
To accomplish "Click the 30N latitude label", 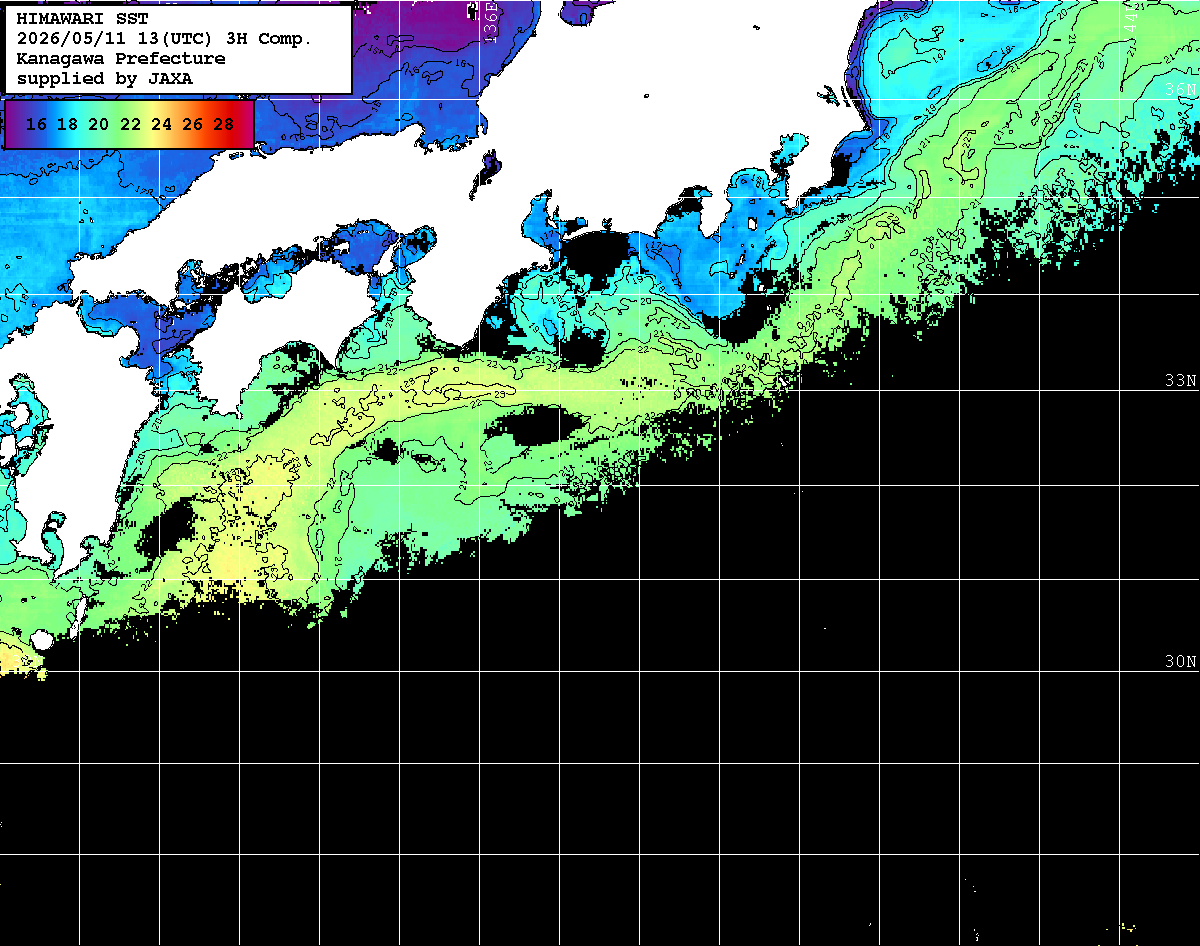I will coord(1181,662).
